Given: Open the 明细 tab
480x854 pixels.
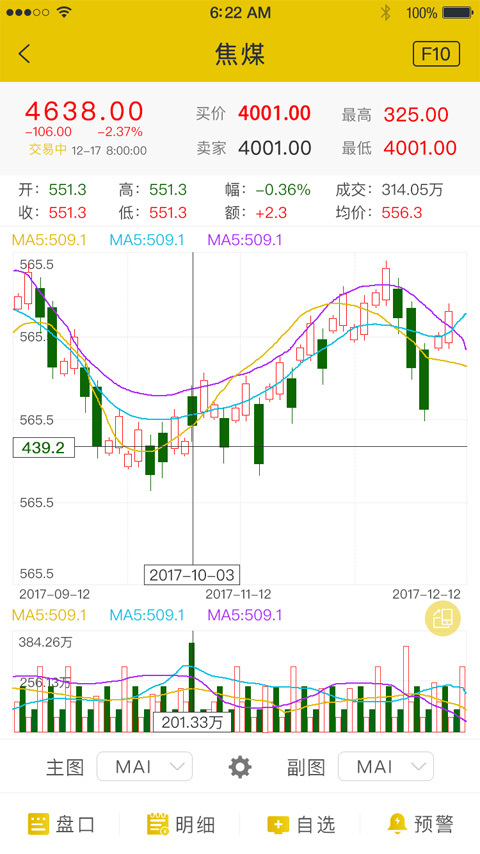Looking at the screenshot, I should coord(181,824).
